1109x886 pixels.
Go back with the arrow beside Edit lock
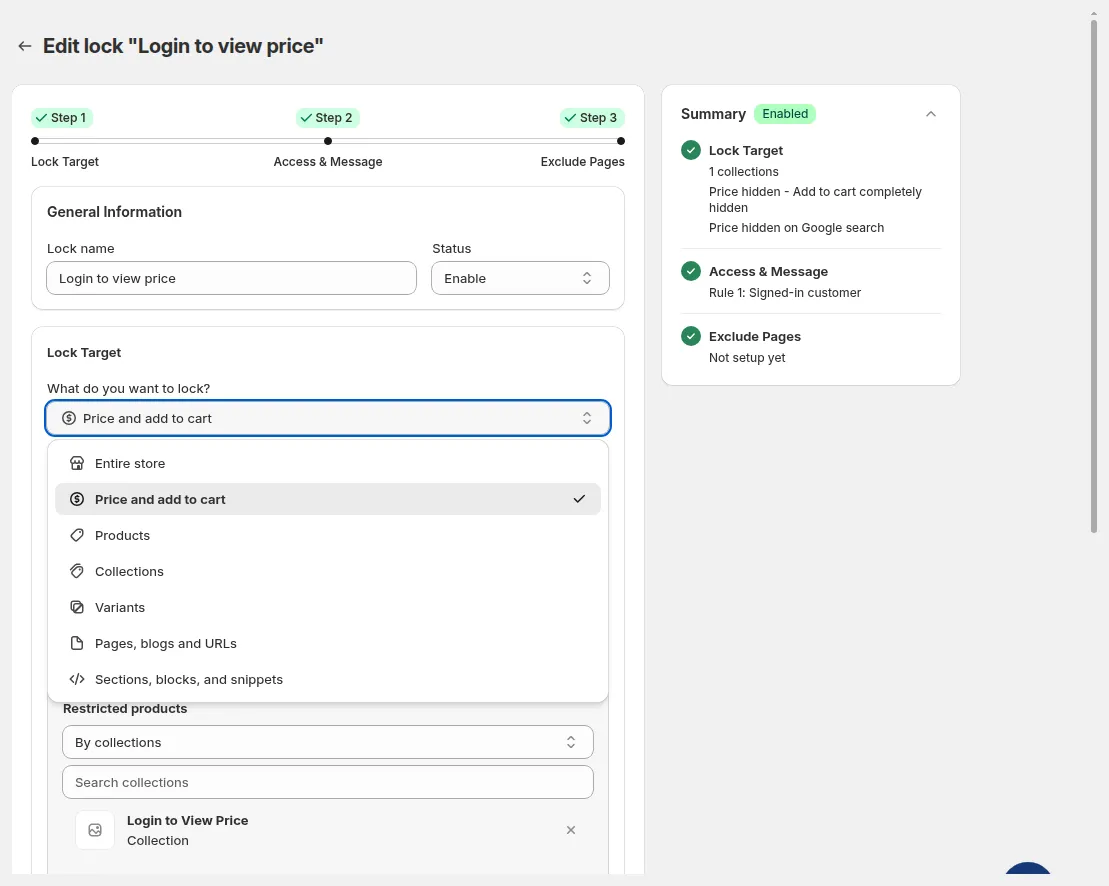click(25, 46)
